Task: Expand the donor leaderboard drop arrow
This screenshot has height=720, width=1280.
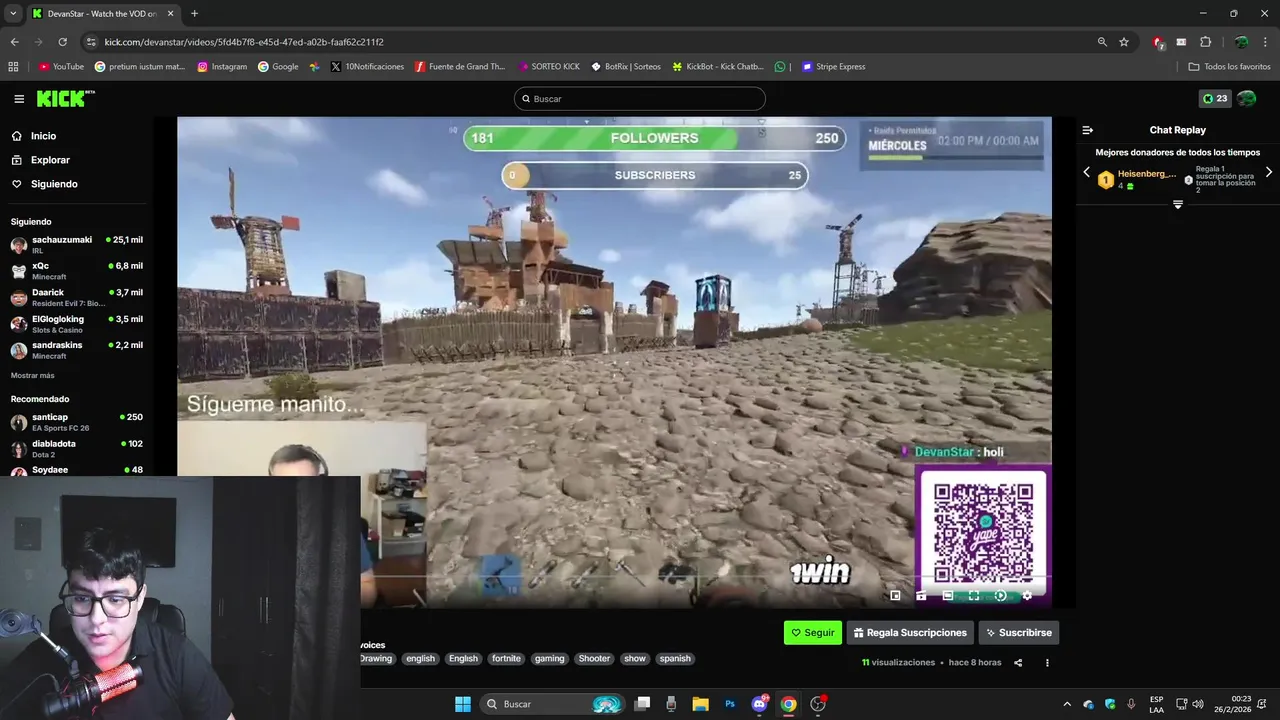Action: coord(1177,204)
